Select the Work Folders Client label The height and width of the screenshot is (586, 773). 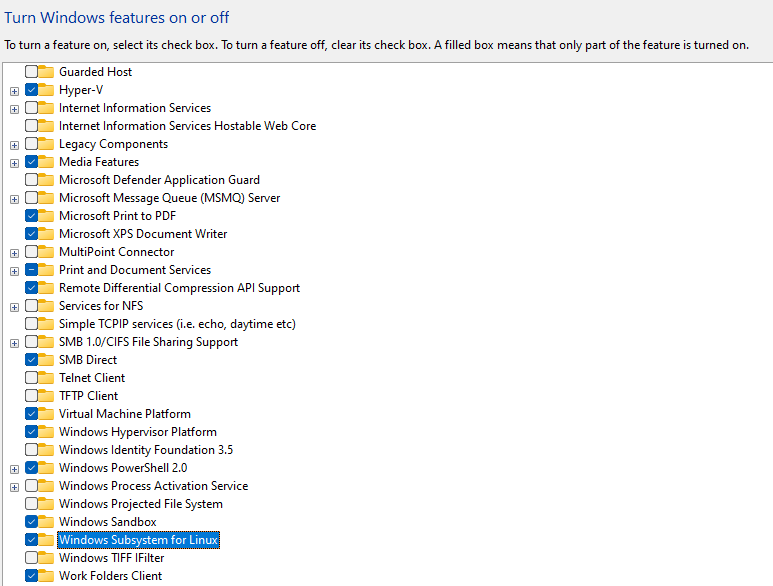pos(110,576)
